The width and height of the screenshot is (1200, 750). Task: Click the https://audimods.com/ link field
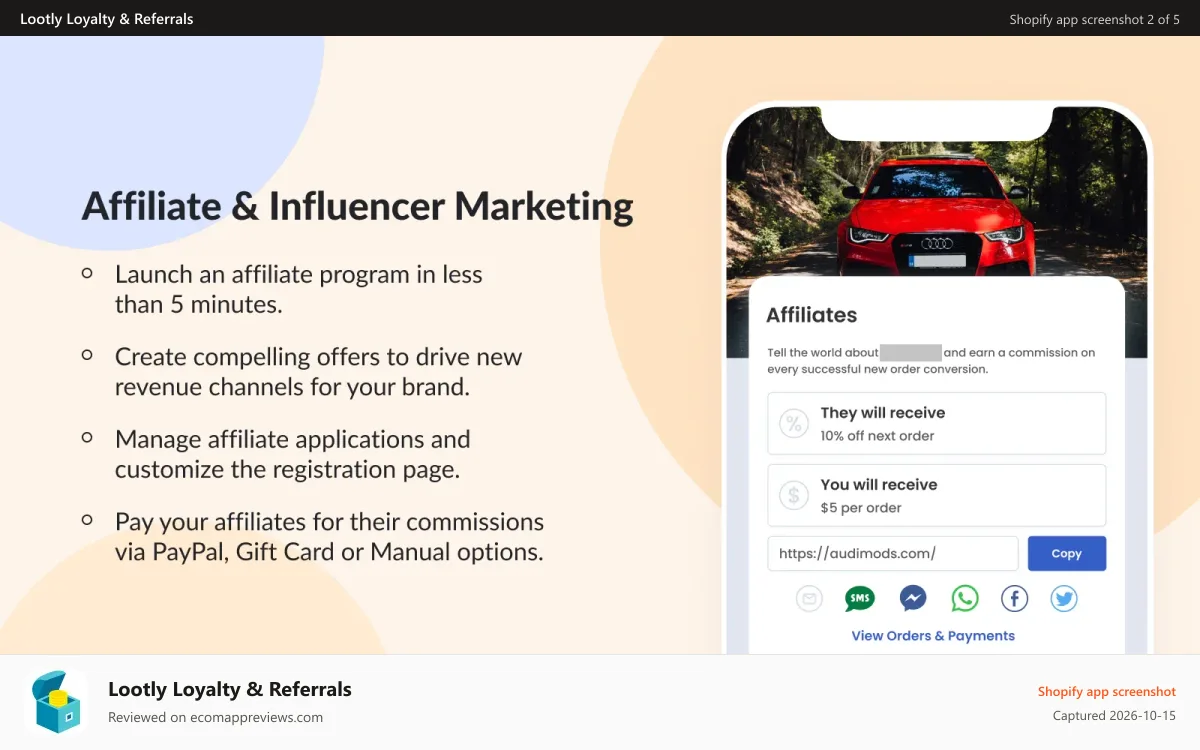[893, 553]
